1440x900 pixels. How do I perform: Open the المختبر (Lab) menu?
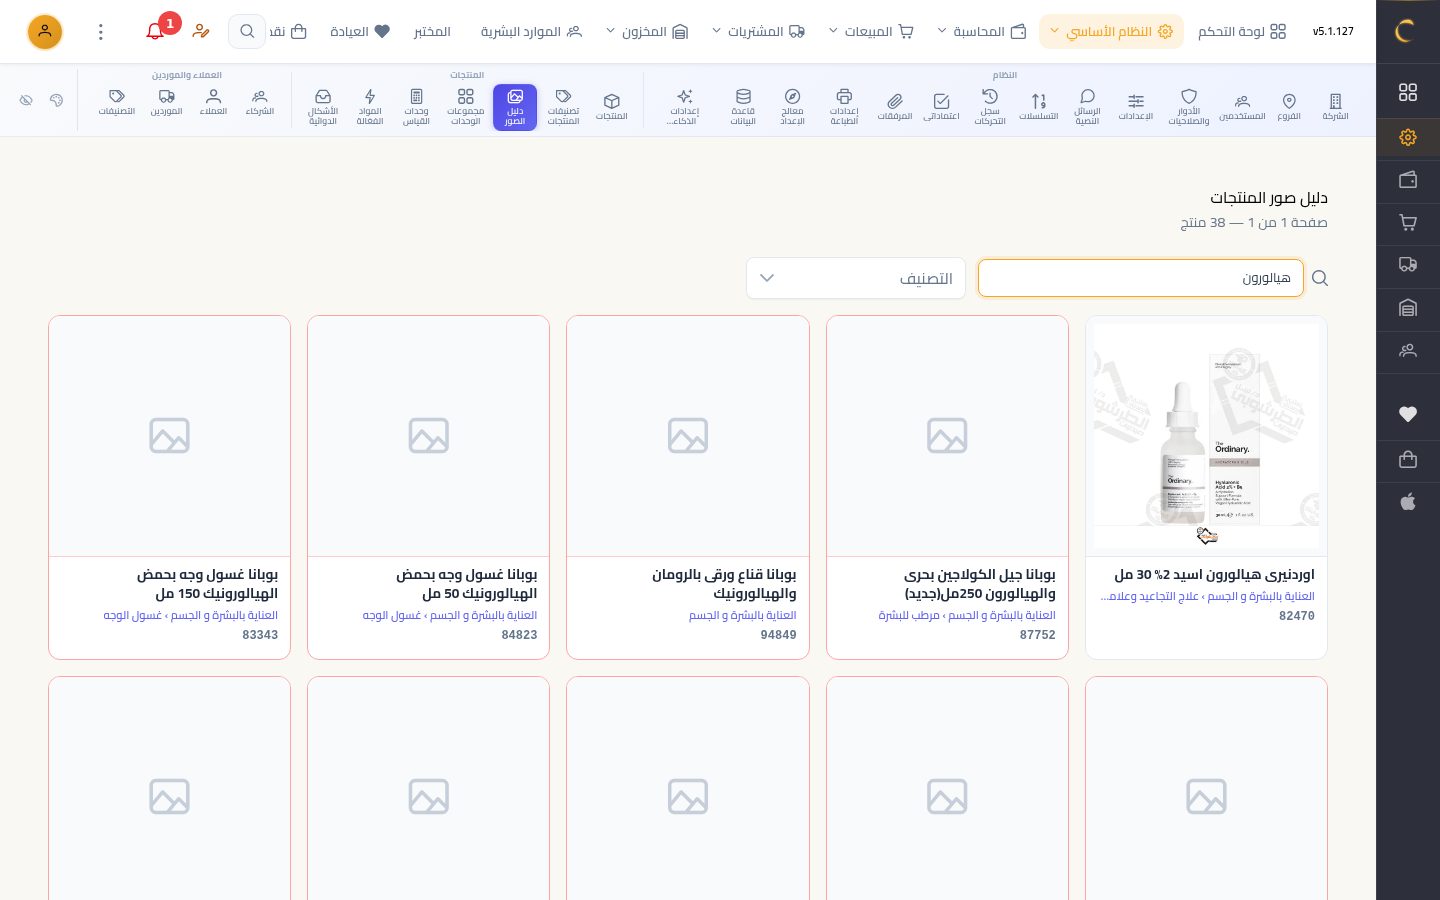click(x=432, y=32)
